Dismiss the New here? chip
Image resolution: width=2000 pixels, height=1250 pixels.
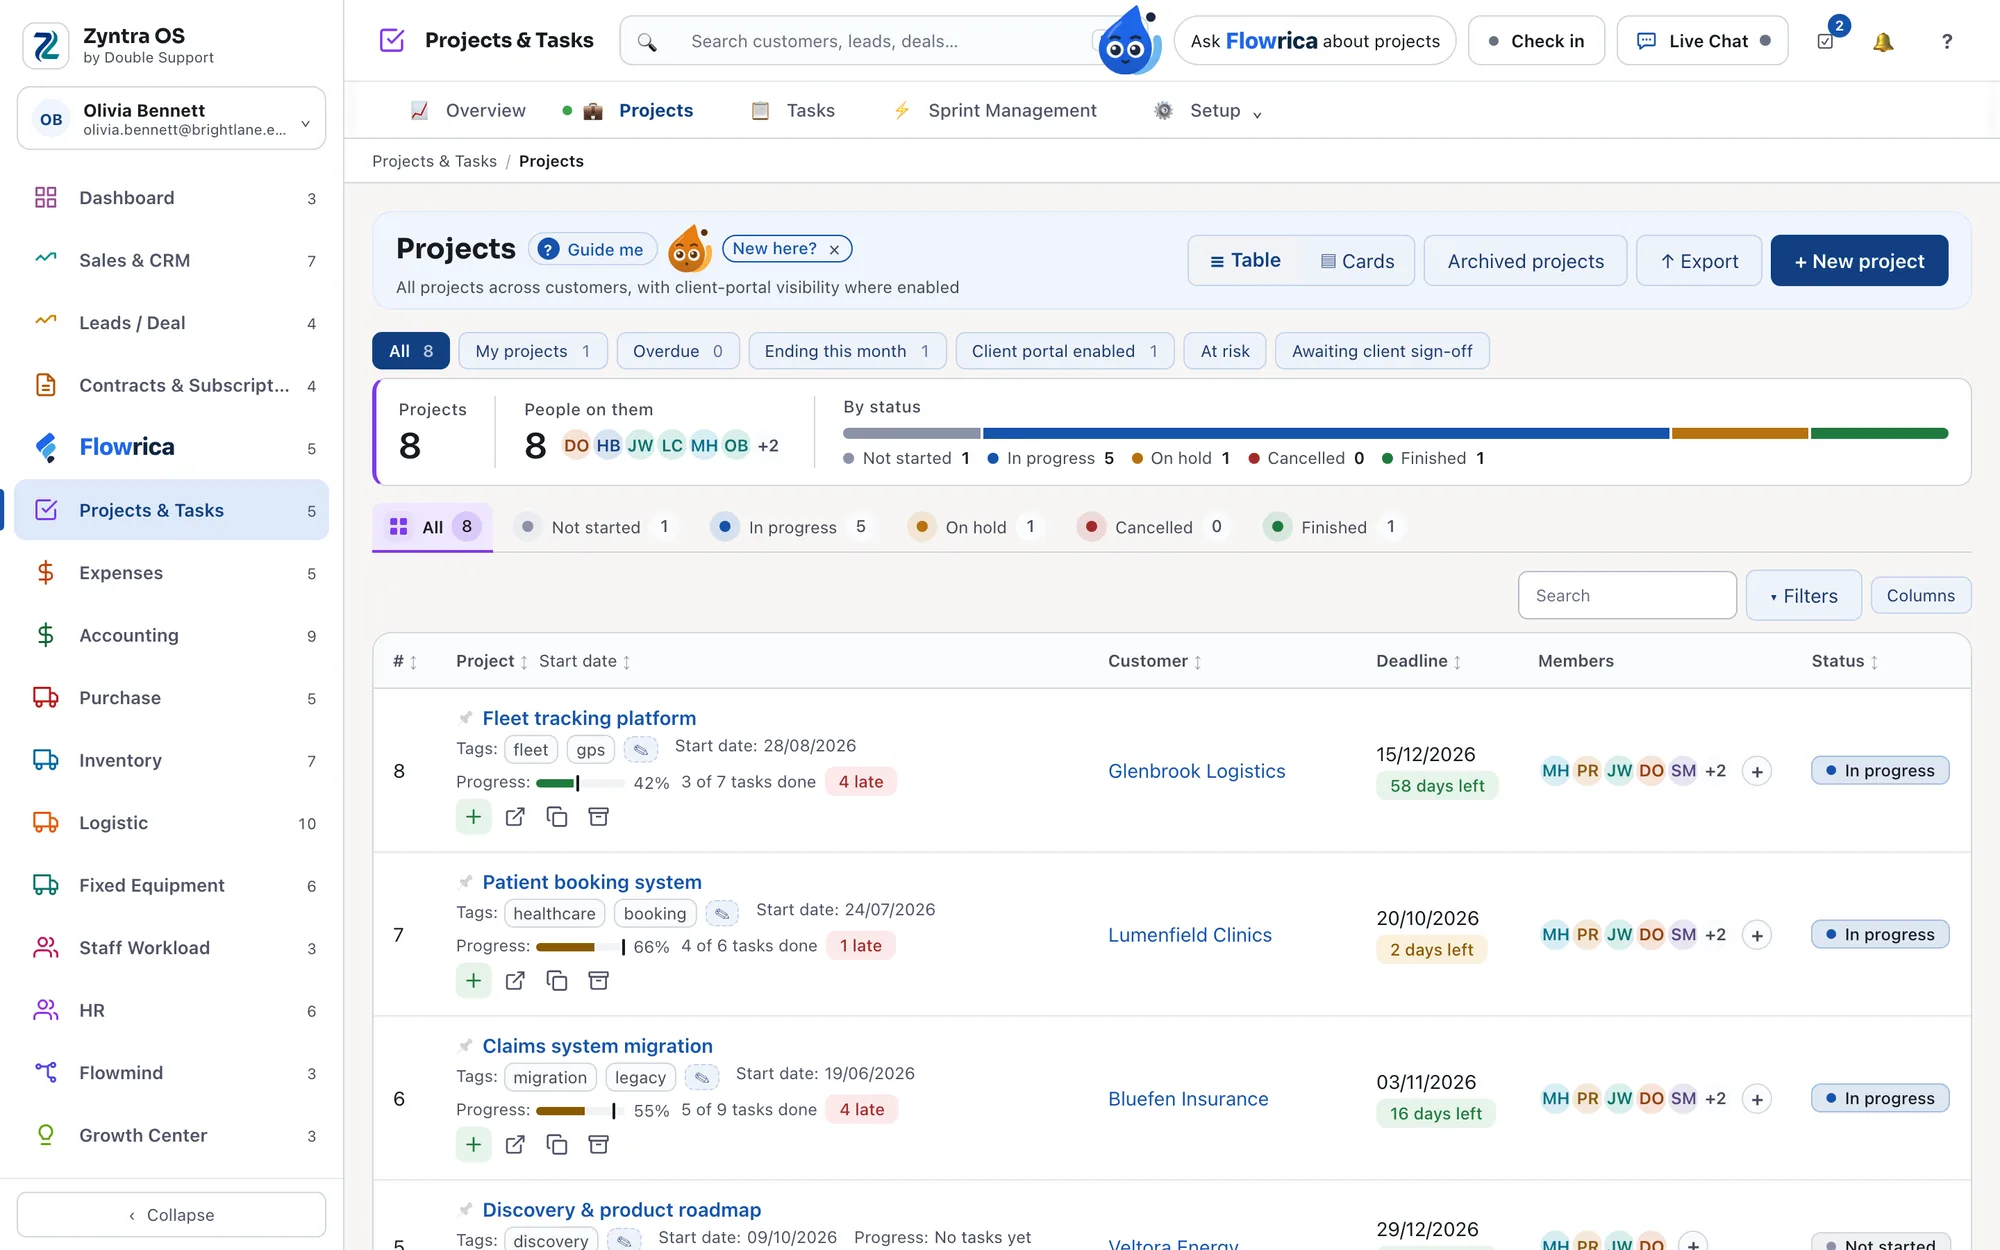point(834,250)
